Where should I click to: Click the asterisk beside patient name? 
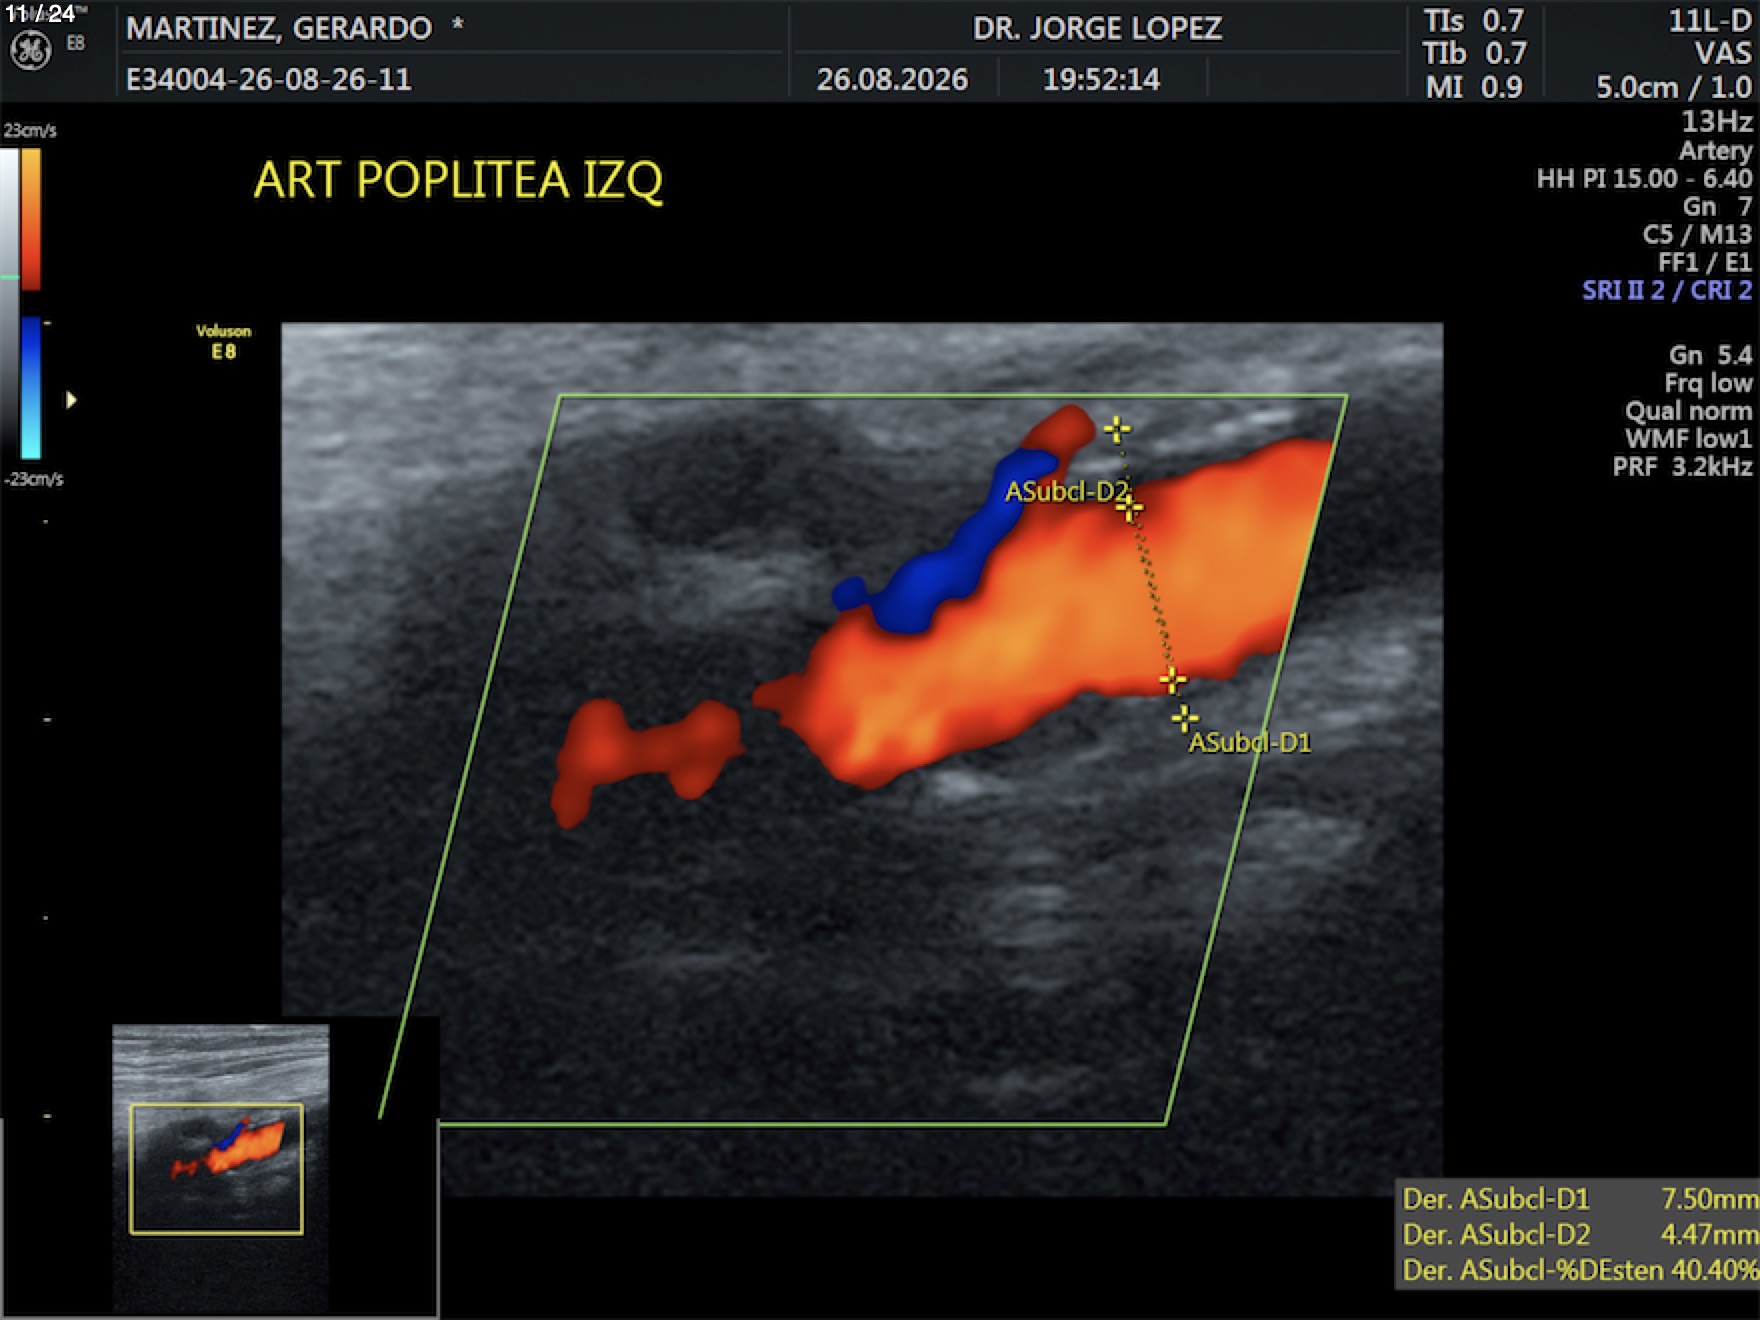[458, 24]
